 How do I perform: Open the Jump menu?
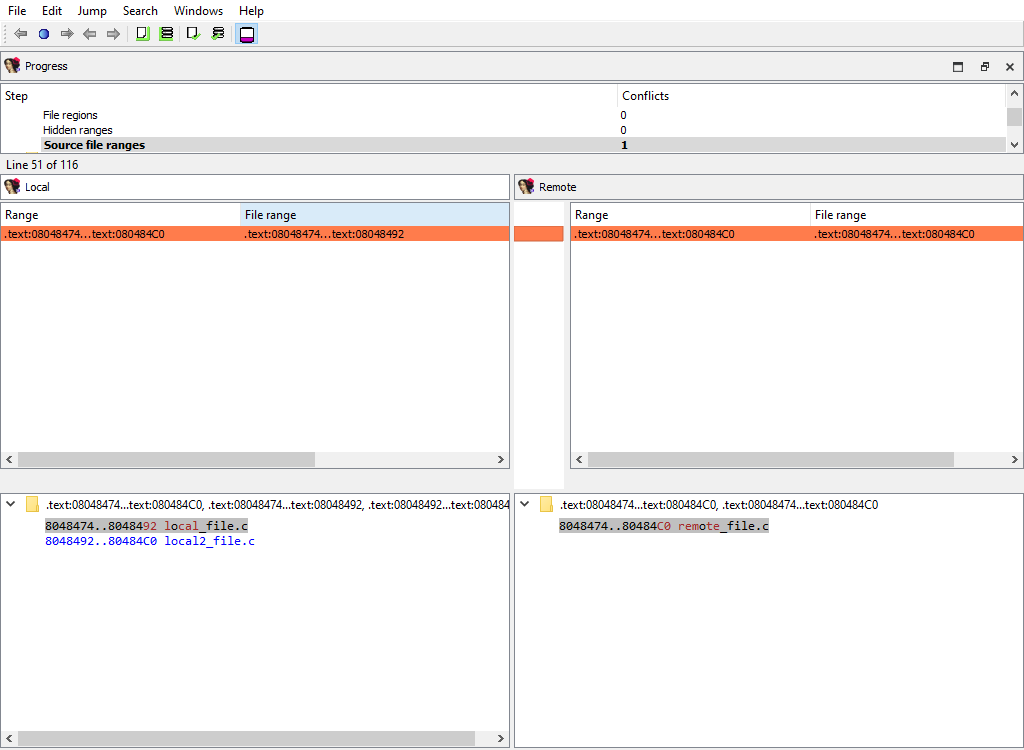click(x=92, y=11)
